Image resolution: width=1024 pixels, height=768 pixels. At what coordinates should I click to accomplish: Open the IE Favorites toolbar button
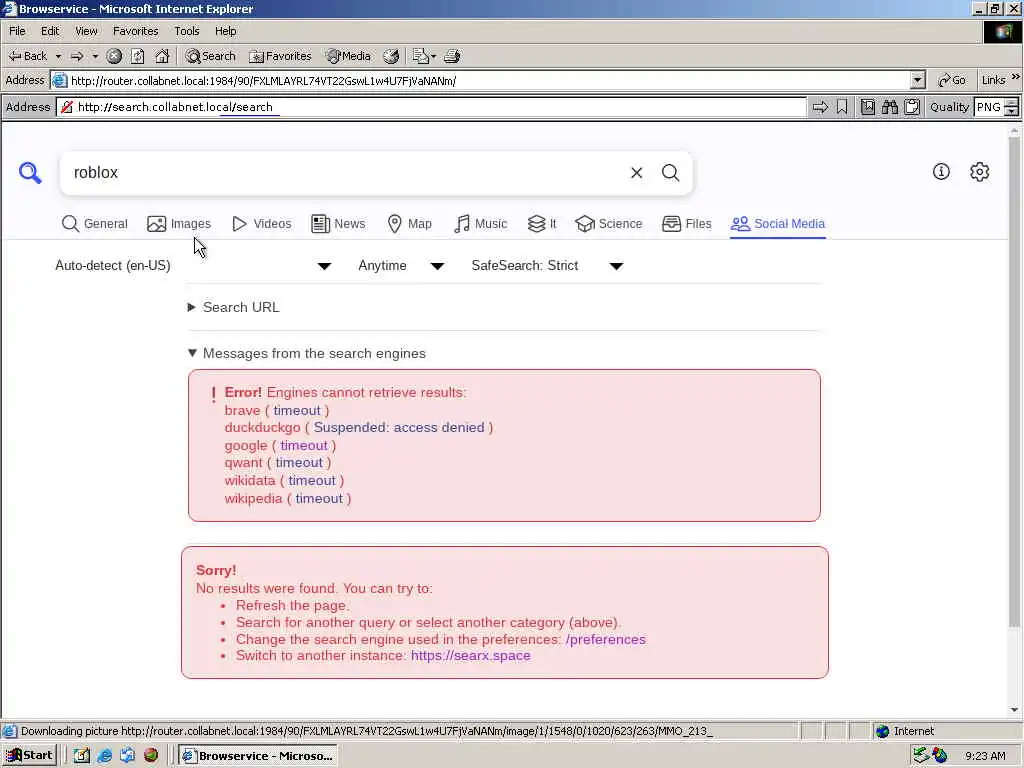280,56
